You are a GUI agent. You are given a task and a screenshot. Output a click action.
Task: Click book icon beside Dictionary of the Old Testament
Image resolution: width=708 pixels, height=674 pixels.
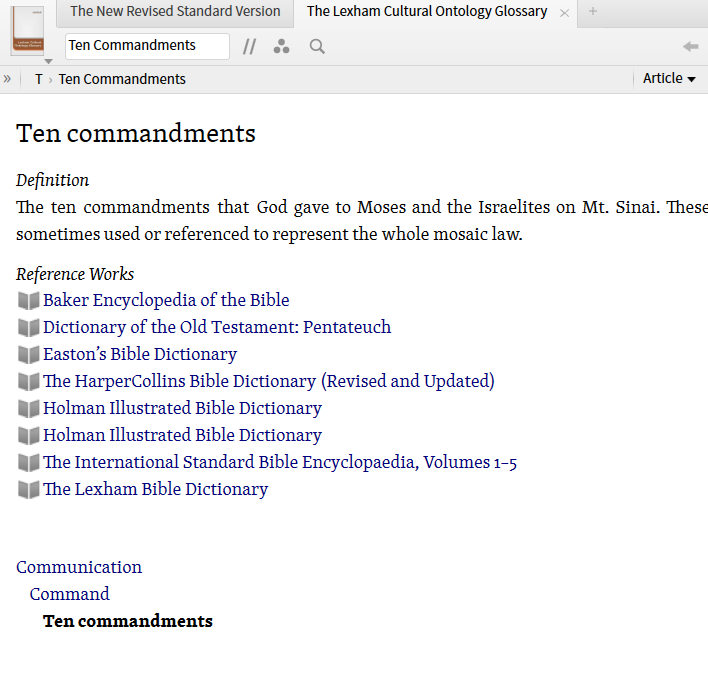[x=28, y=328]
